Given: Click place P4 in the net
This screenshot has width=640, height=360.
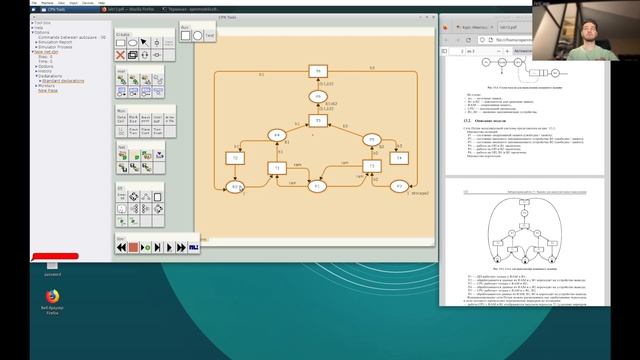Looking at the screenshot, I should pos(277,135).
